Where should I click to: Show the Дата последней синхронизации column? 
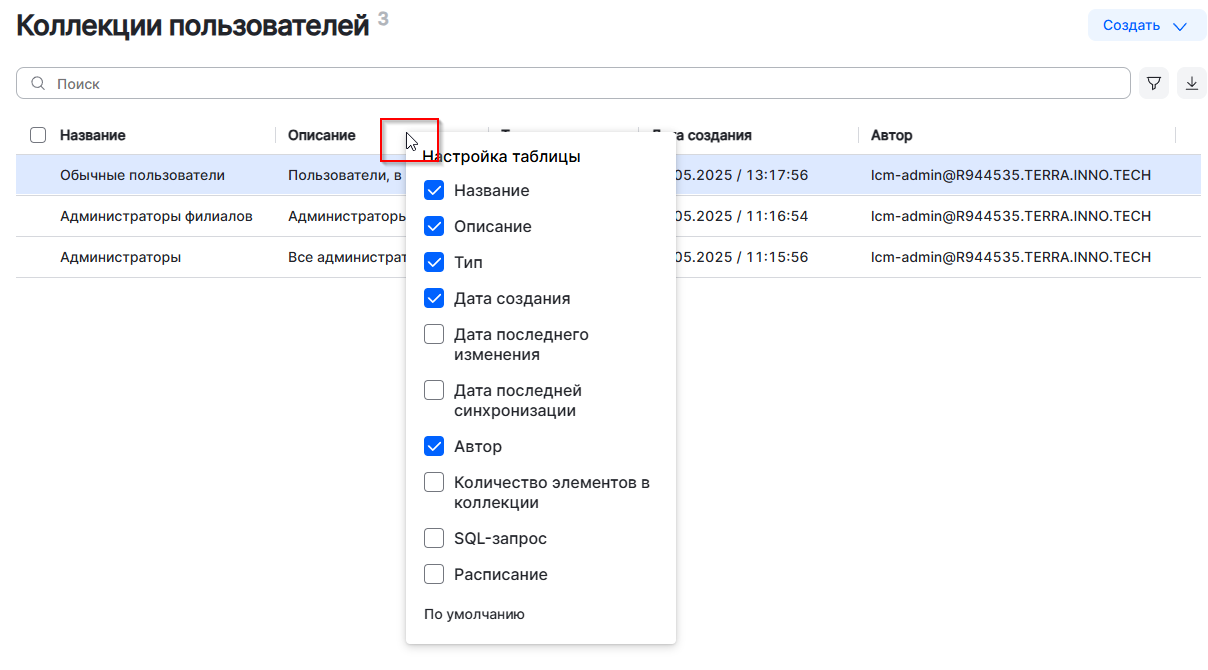434,391
